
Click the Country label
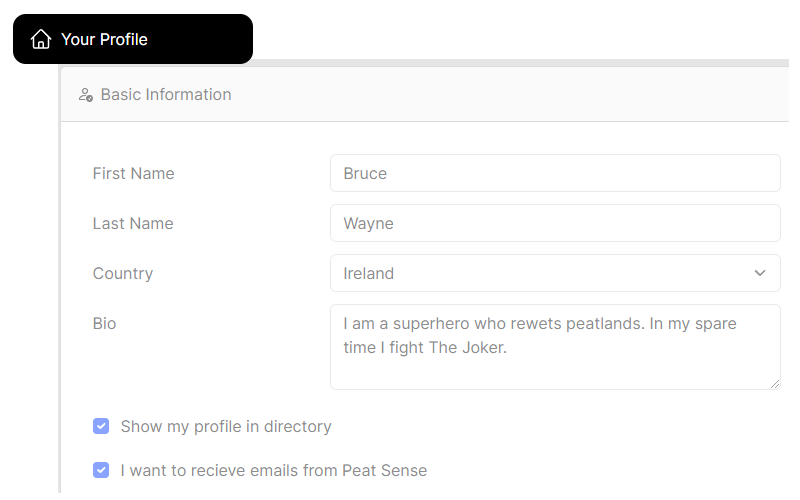[122, 273]
